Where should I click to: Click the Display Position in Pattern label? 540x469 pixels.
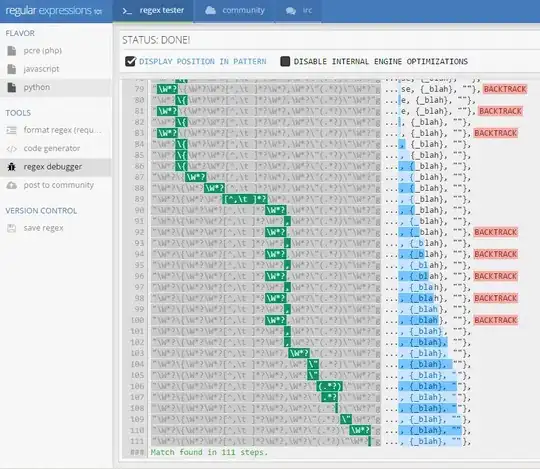pos(202,61)
